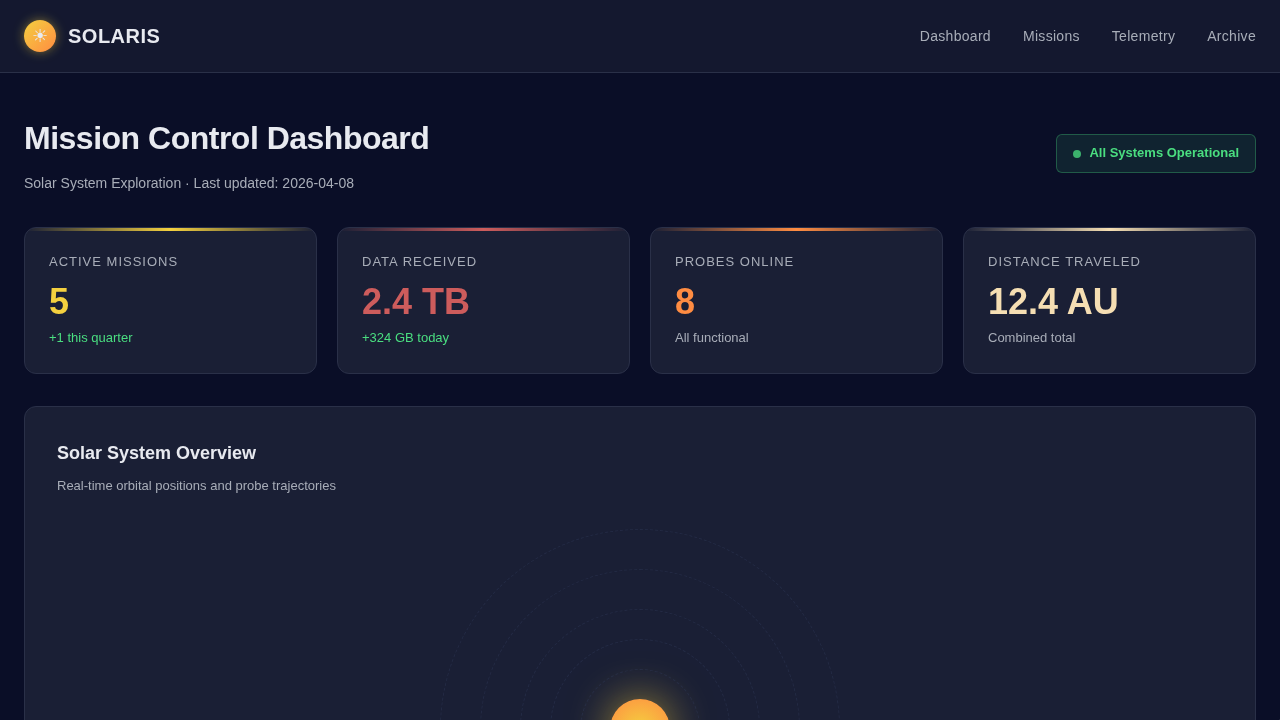Click the +324 GB today indicator
This screenshot has height=720, width=1280.
pos(405,338)
